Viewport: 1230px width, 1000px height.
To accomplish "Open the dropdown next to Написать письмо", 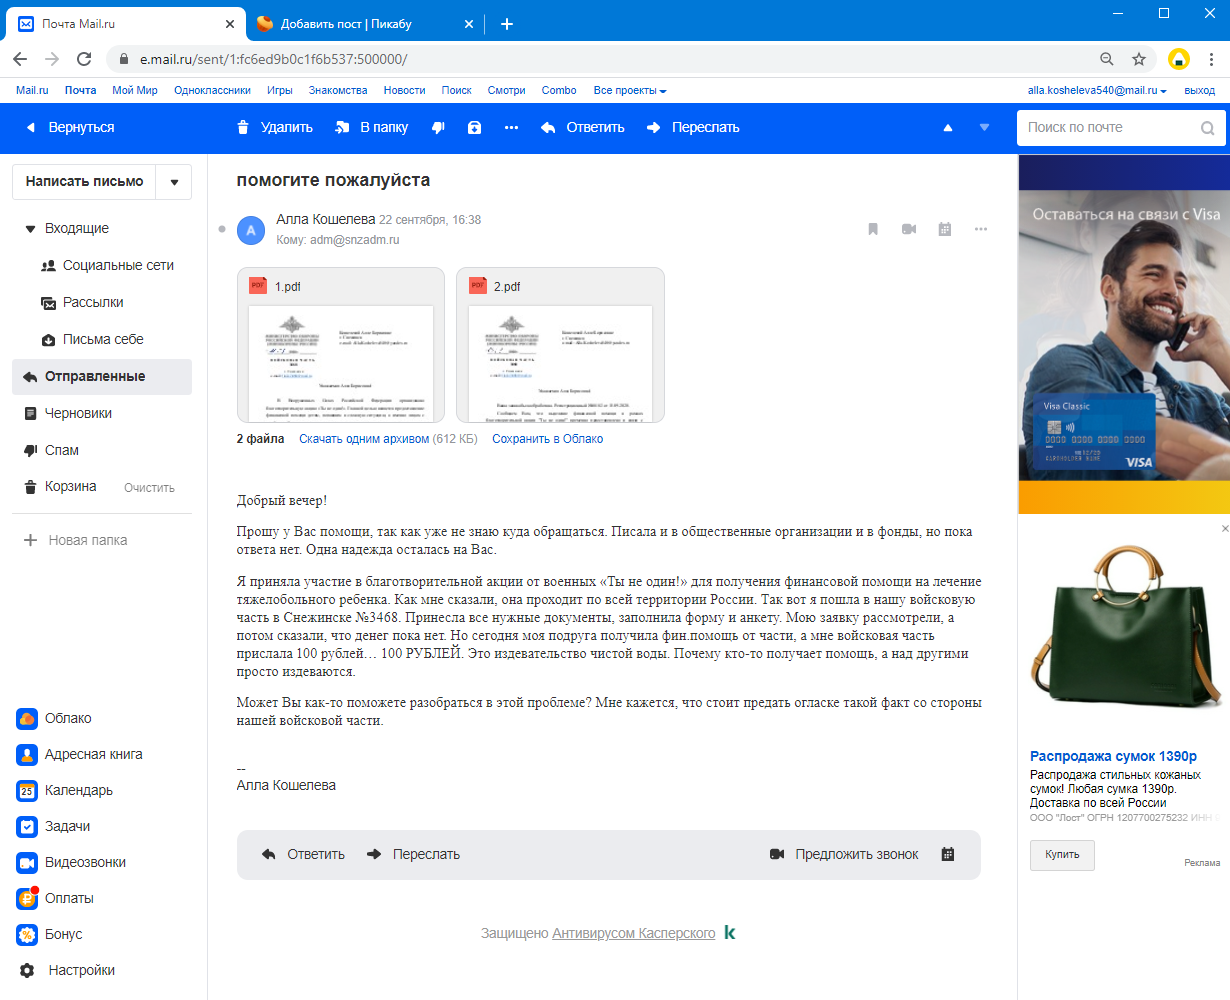I will (x=174, y=182).
